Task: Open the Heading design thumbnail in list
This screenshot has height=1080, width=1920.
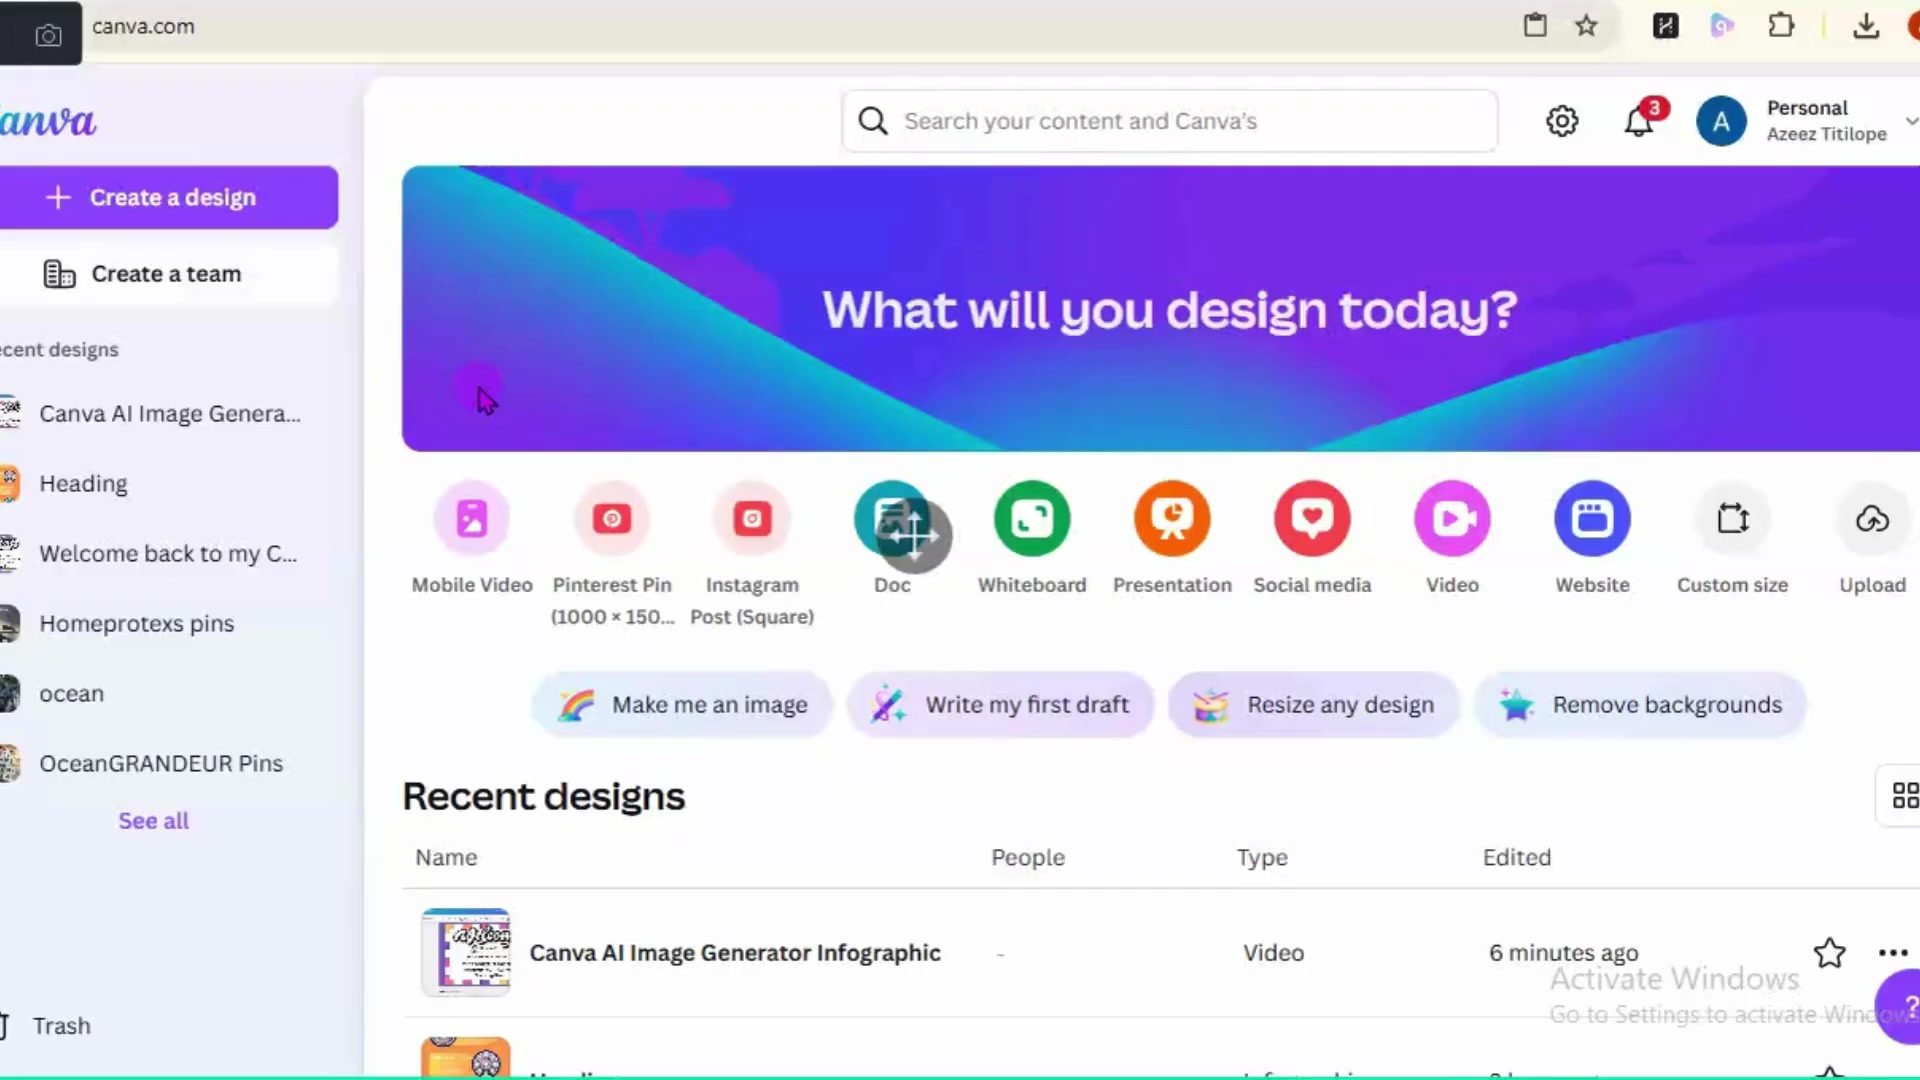Action: point(465,1058)
